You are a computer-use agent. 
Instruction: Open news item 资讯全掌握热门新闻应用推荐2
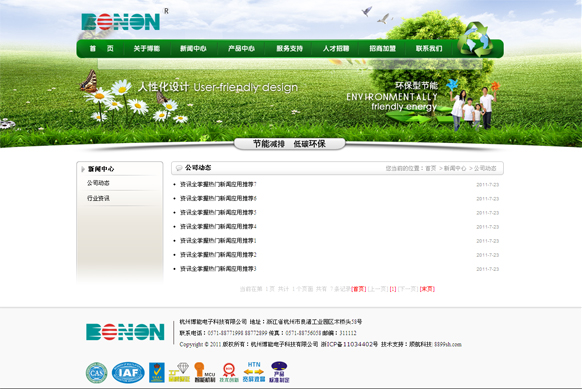point(218,255)
